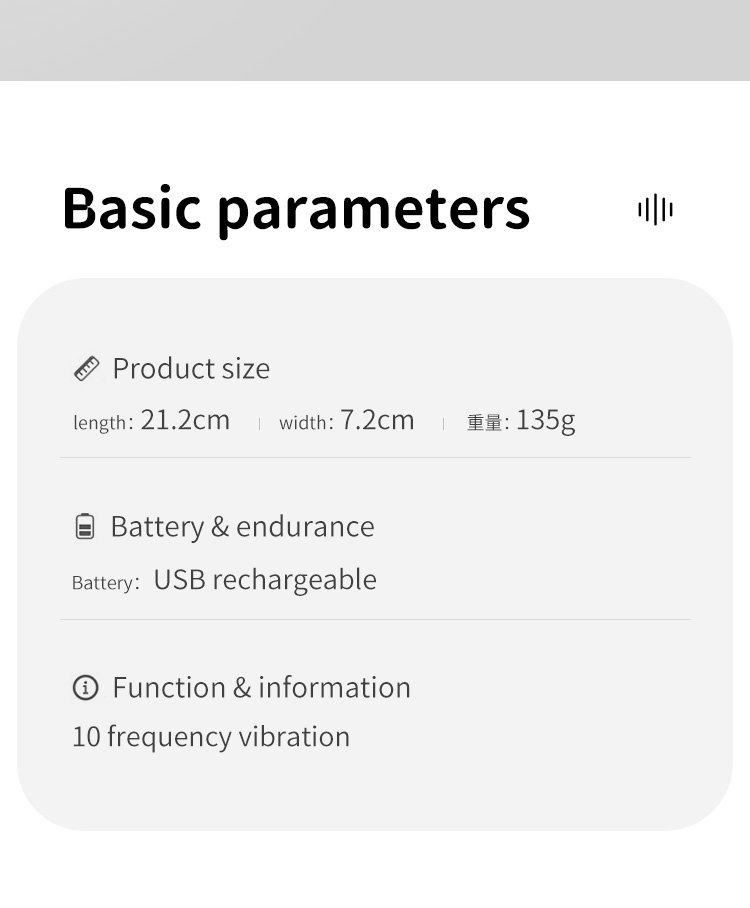Image resolution: width=750 pixels, height=908 pixels.
Task: Select the Battery & endurance section title
Action: [x=242, y=527]
